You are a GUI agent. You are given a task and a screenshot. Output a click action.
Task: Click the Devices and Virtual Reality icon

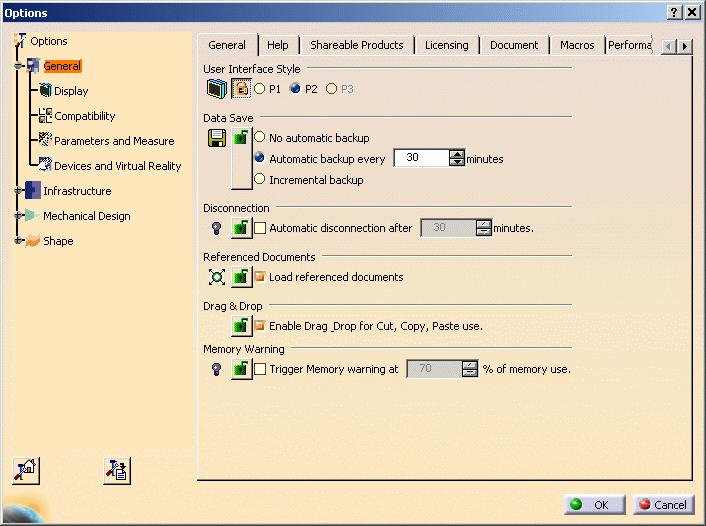point(45,165)
